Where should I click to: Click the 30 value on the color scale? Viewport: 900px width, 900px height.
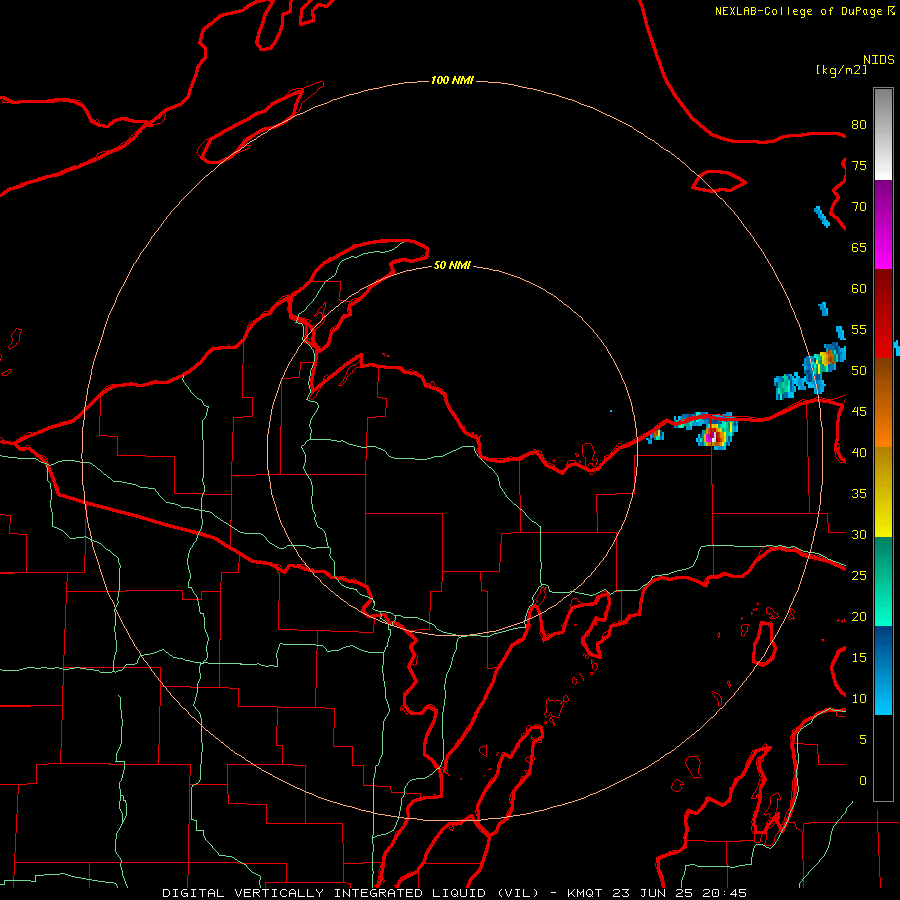[x=859, y=534]
